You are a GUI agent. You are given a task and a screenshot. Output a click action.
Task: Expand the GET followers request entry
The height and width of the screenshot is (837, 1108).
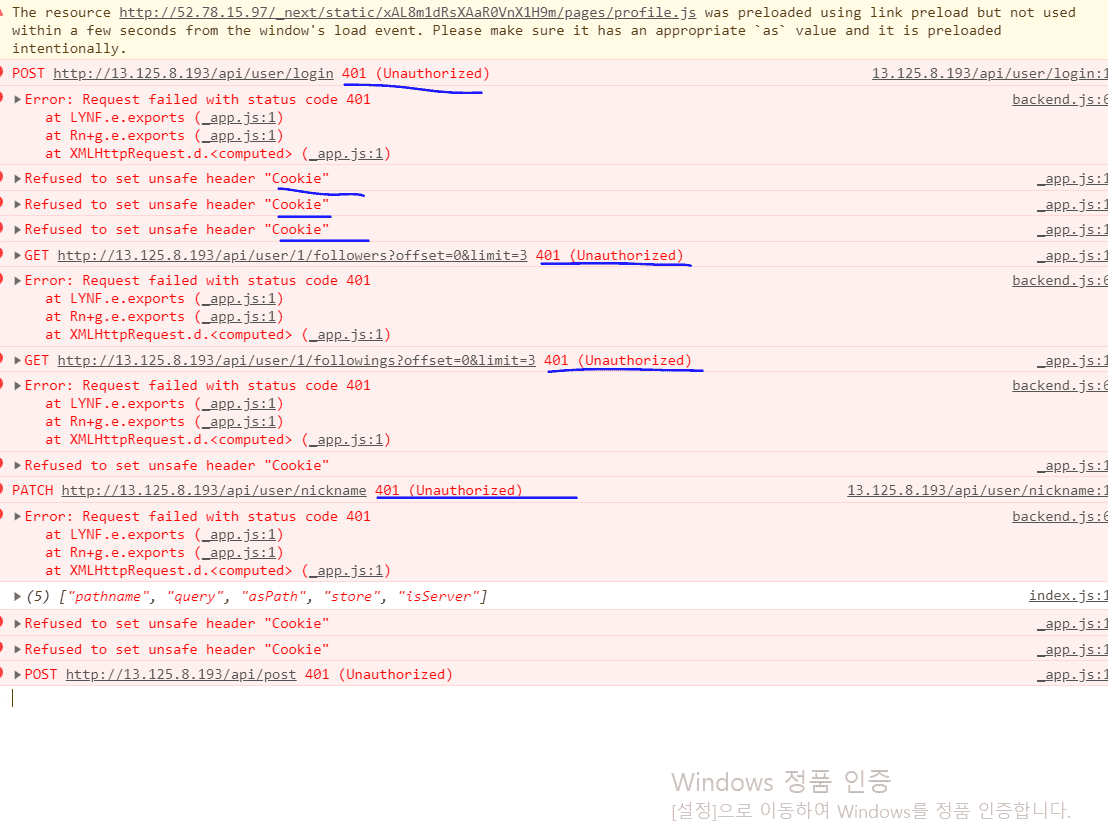[18, 255]
